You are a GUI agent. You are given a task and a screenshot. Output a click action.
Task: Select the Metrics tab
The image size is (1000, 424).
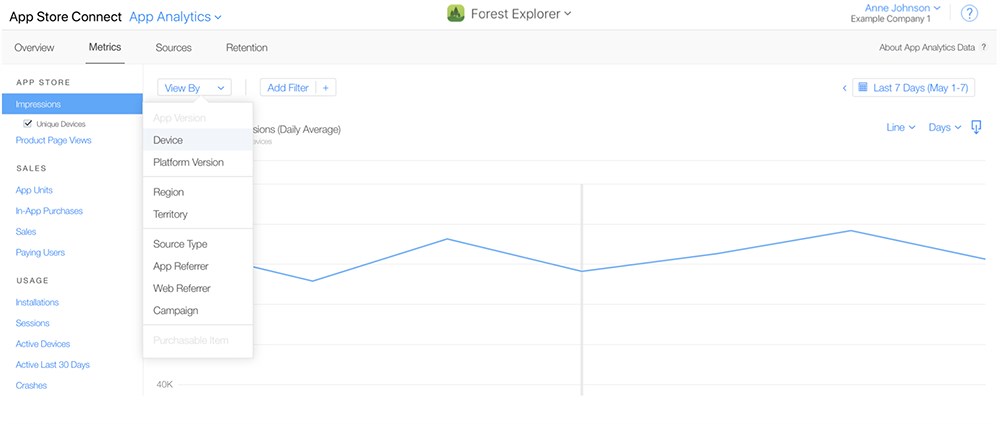(105, 47)
